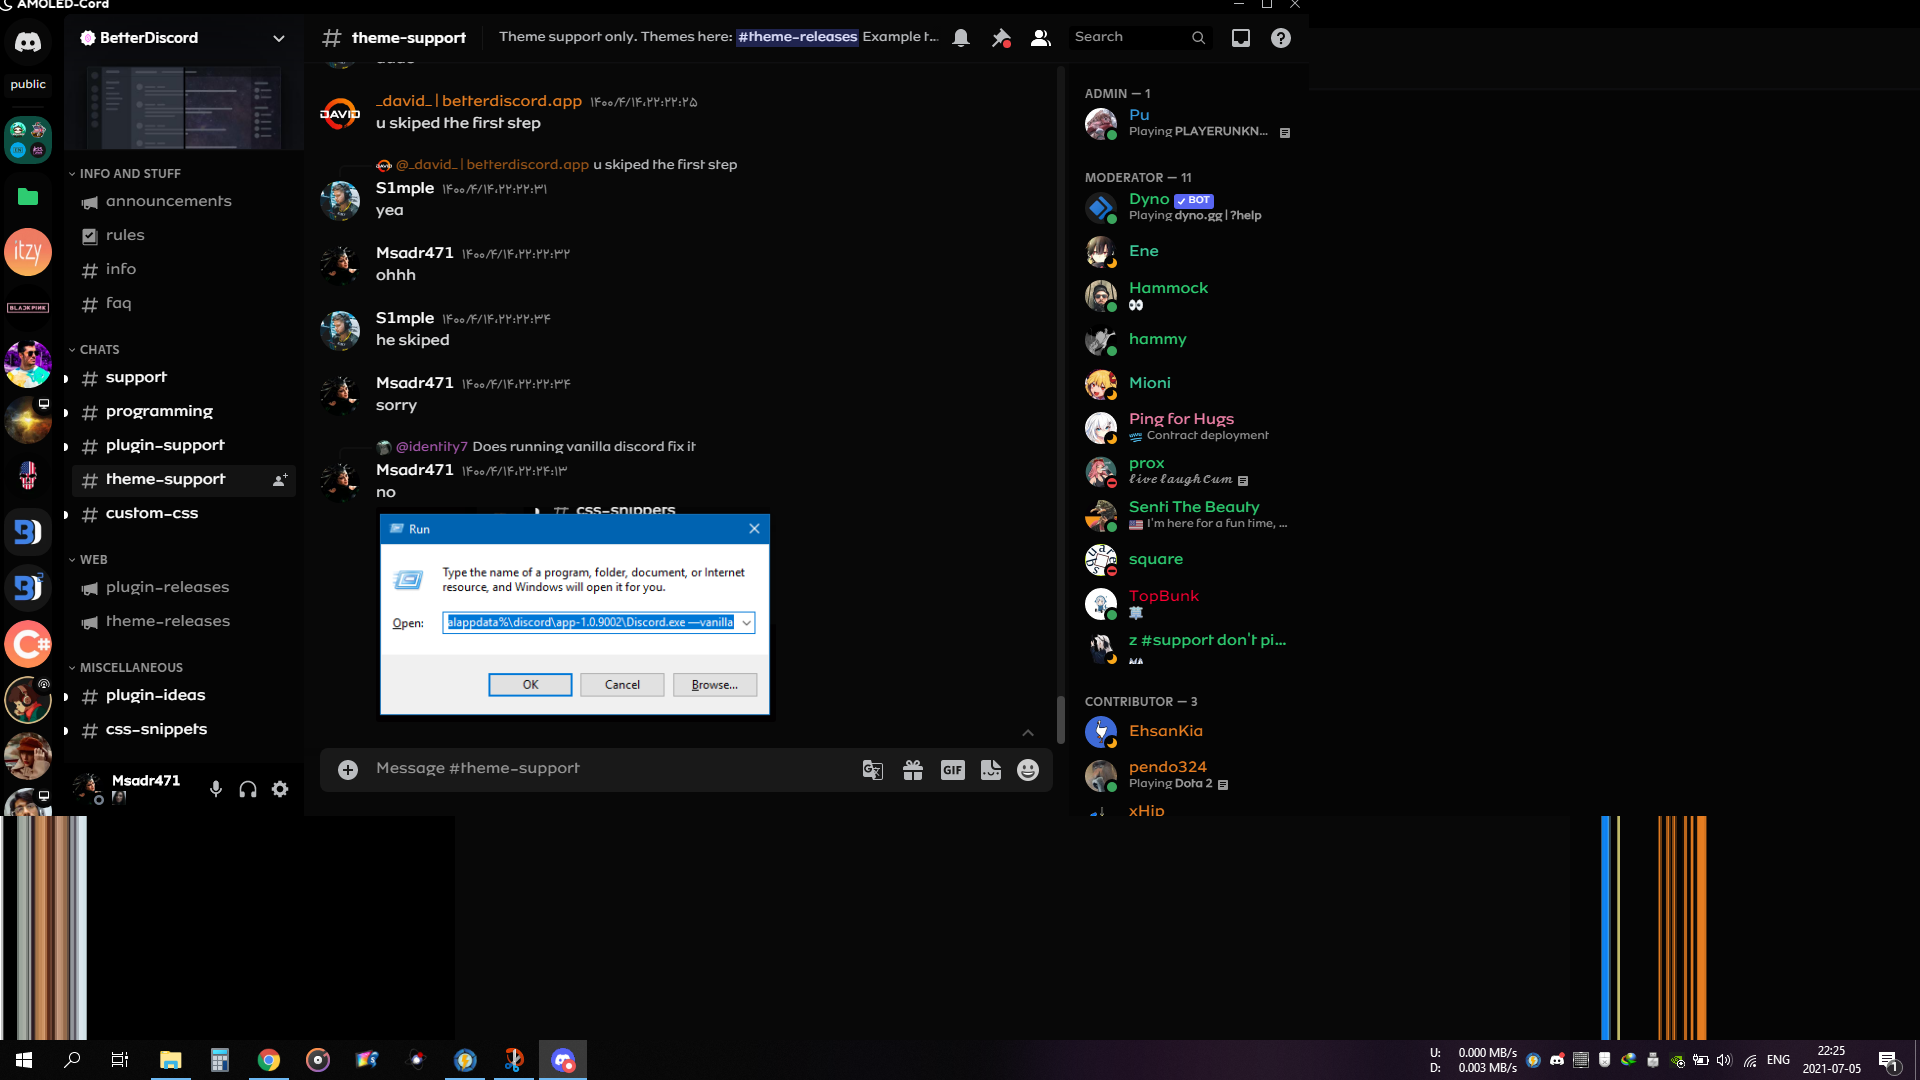Focus the message #theme-support input box
Screen dimensions: 1920x1080
610,769
